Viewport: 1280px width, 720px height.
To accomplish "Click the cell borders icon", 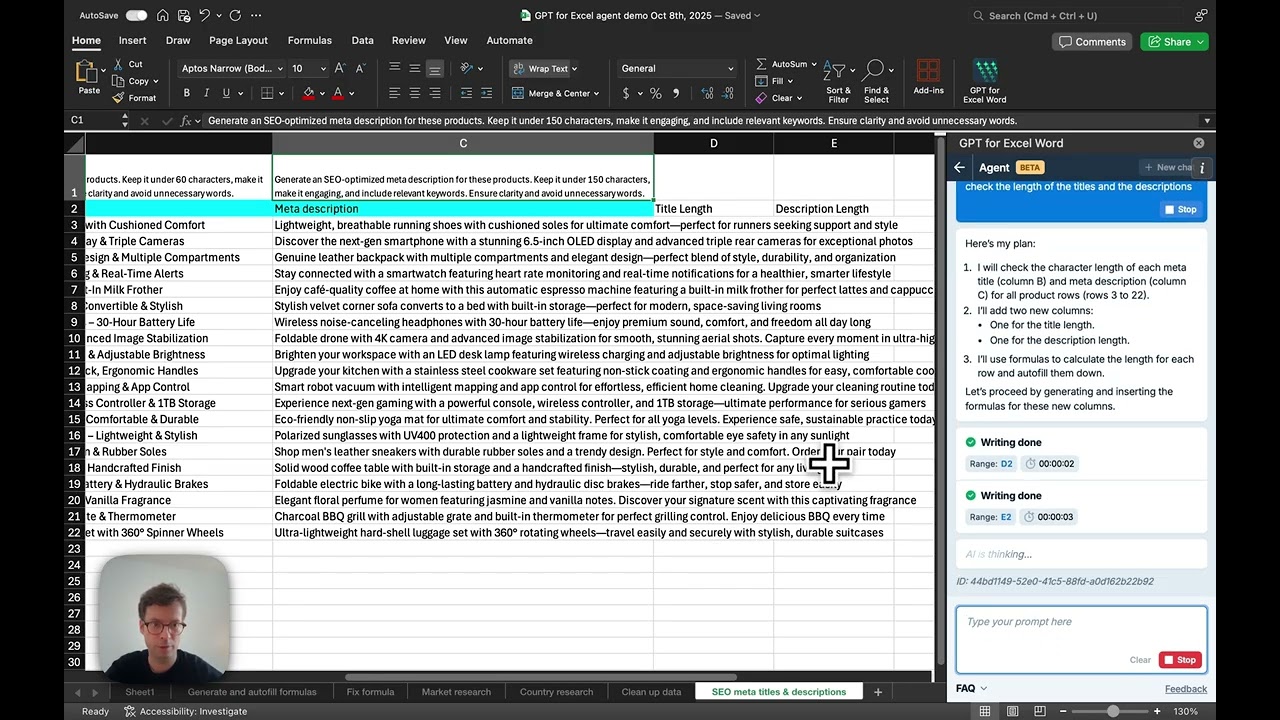I will tap(267, 93).
